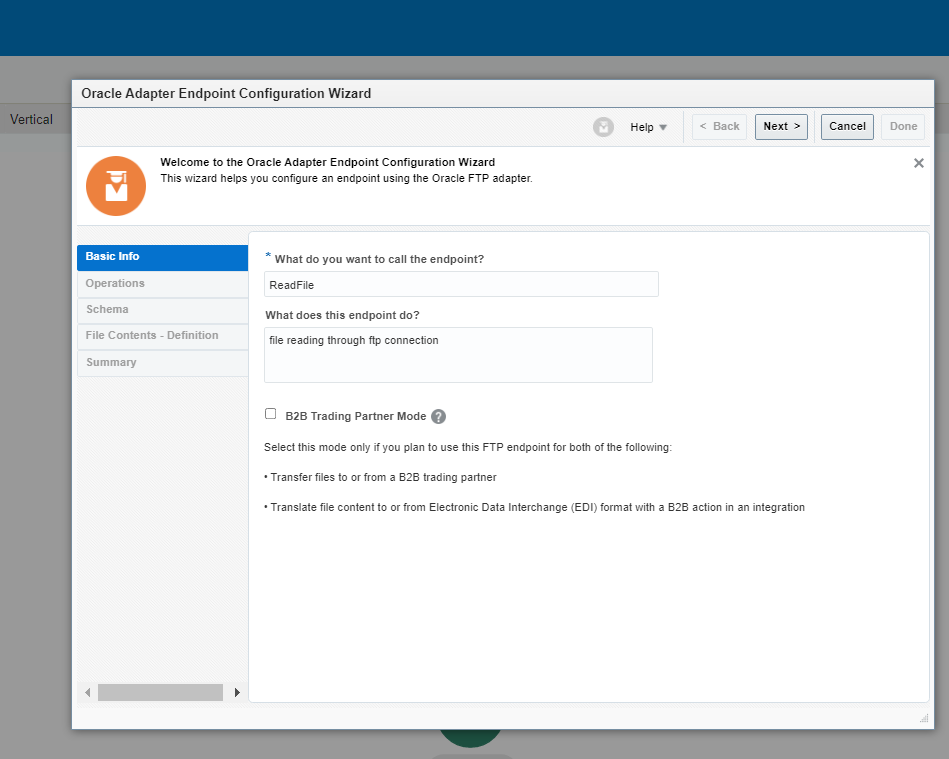Open the Help dropdown menu

point(648,127)
